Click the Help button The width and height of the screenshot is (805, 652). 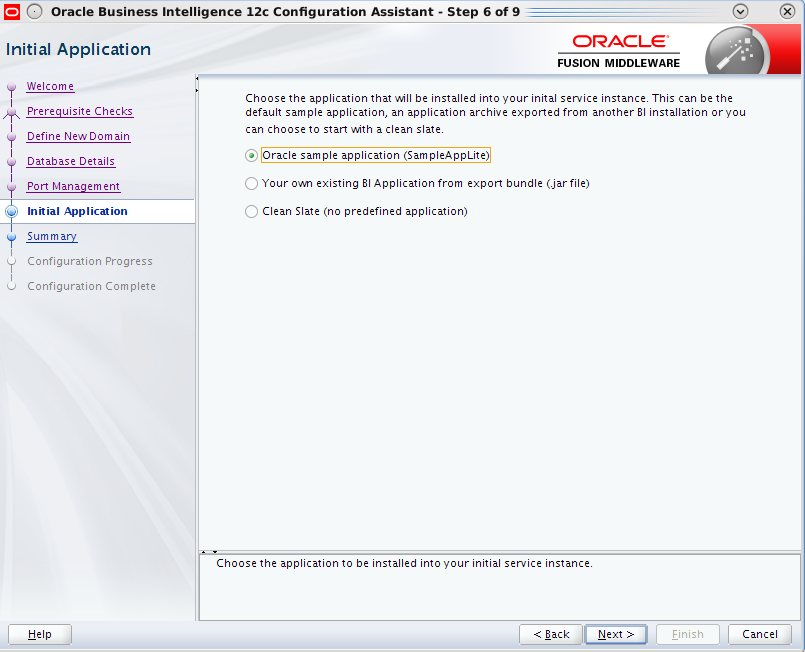(40, 635)
